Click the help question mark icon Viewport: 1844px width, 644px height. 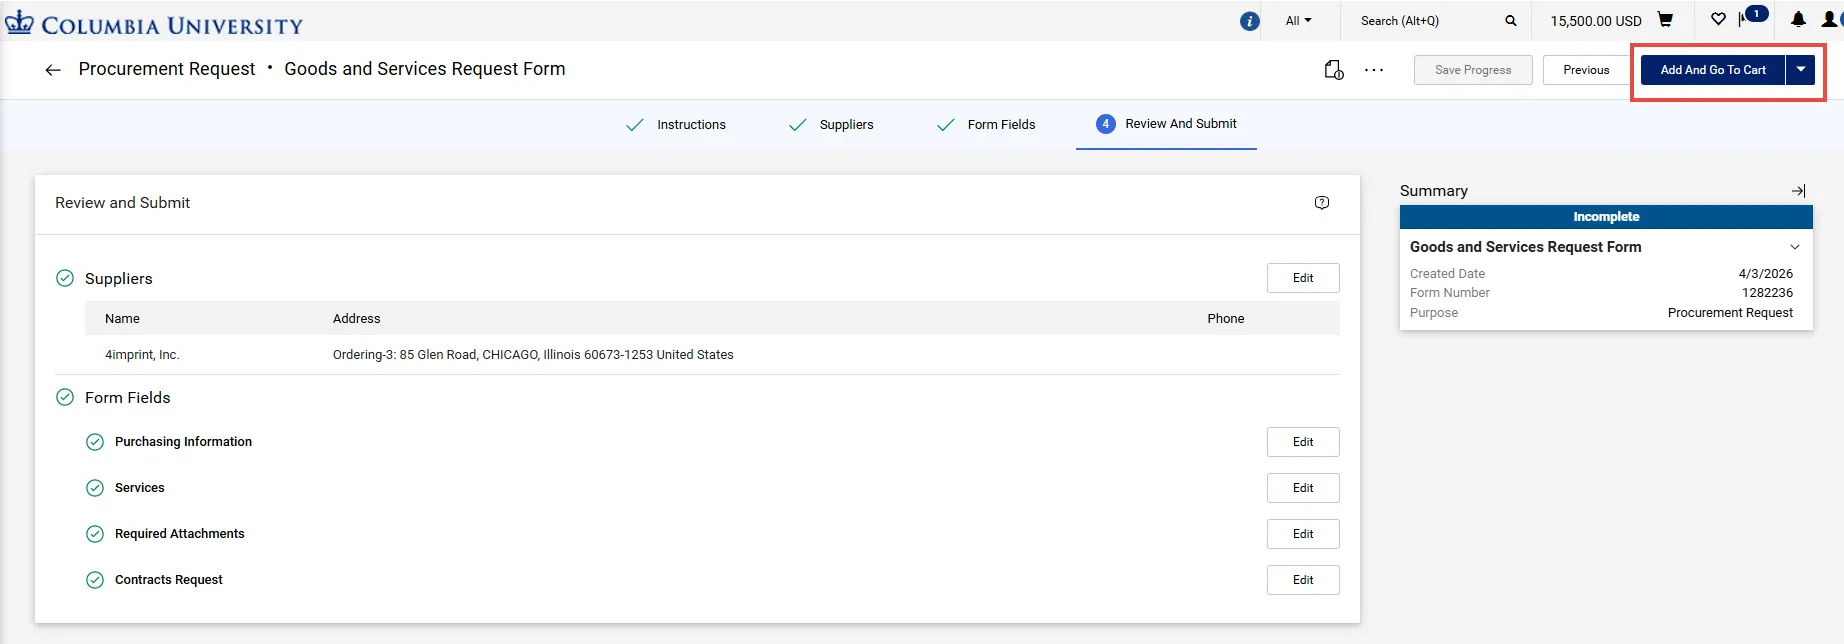[1322, 203]
